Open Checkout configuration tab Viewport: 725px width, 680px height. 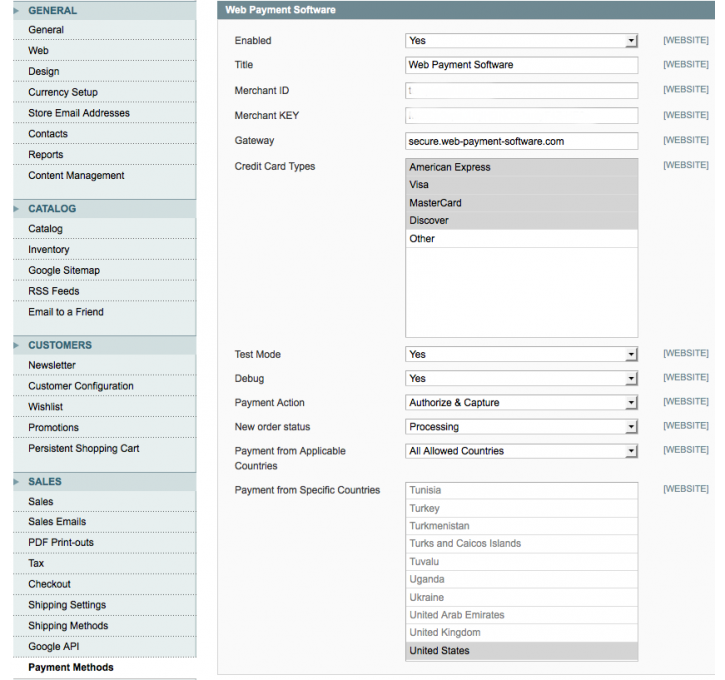(x=104, y=584)
